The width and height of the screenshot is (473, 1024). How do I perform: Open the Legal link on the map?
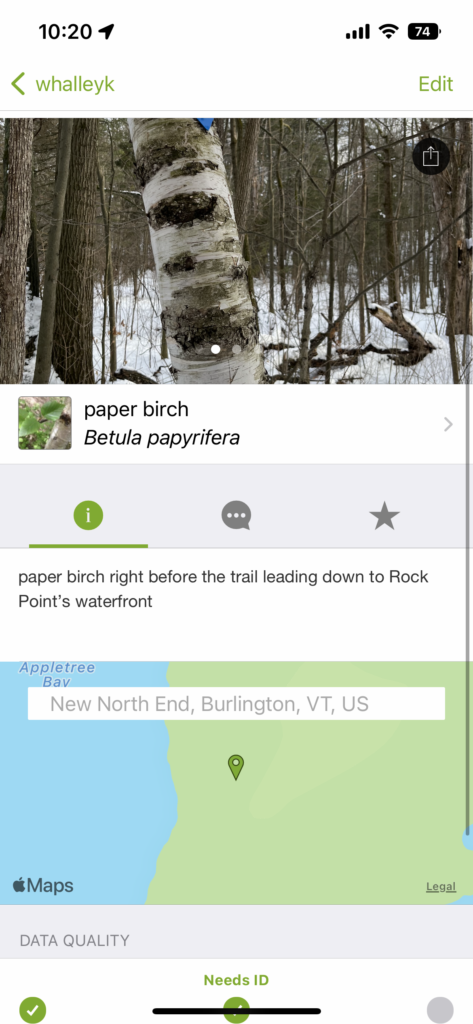[441, 886]
